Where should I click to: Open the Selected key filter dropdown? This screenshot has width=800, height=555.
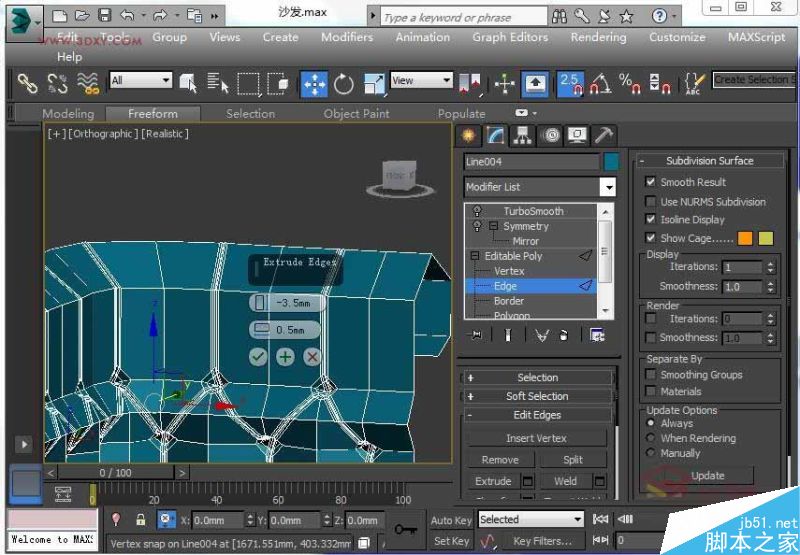pos(578,519)
